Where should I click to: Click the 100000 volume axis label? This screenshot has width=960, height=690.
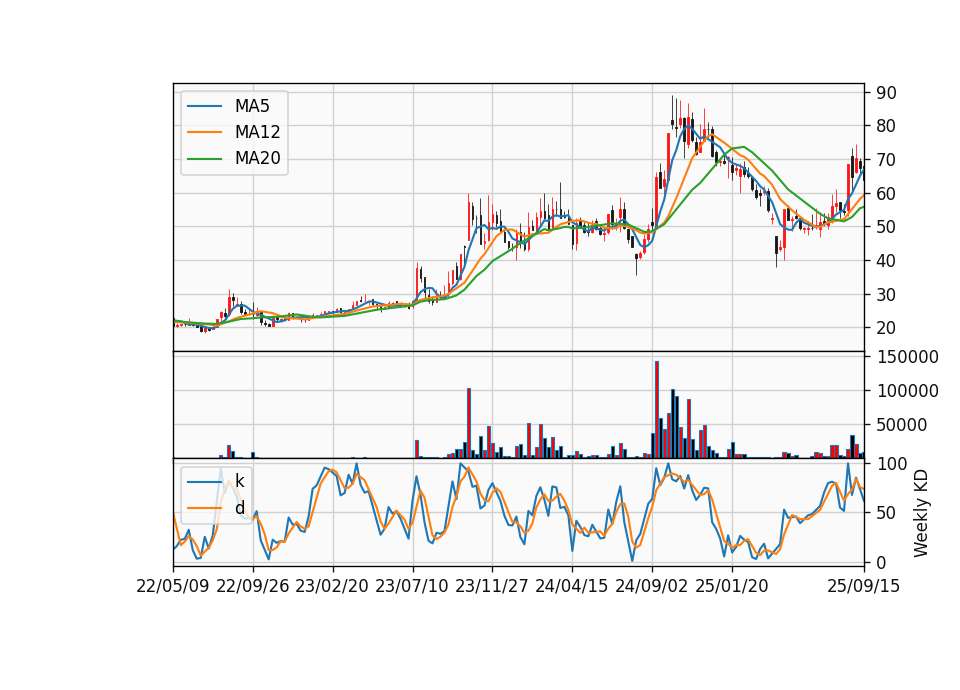[x=907, y=391]
